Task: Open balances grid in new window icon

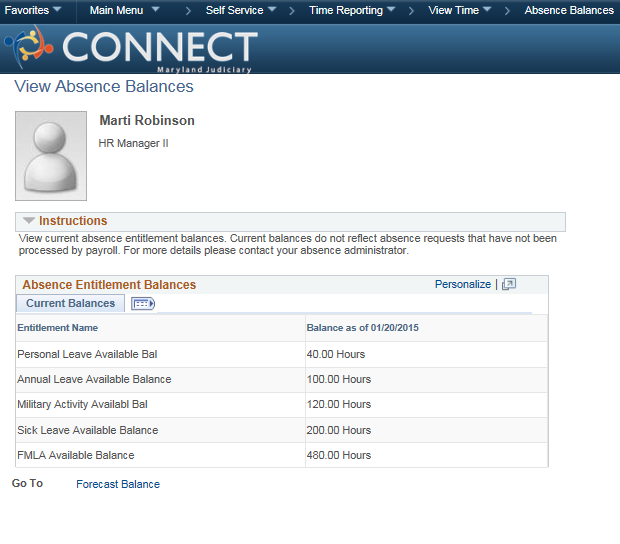Action: click(508, 285)
